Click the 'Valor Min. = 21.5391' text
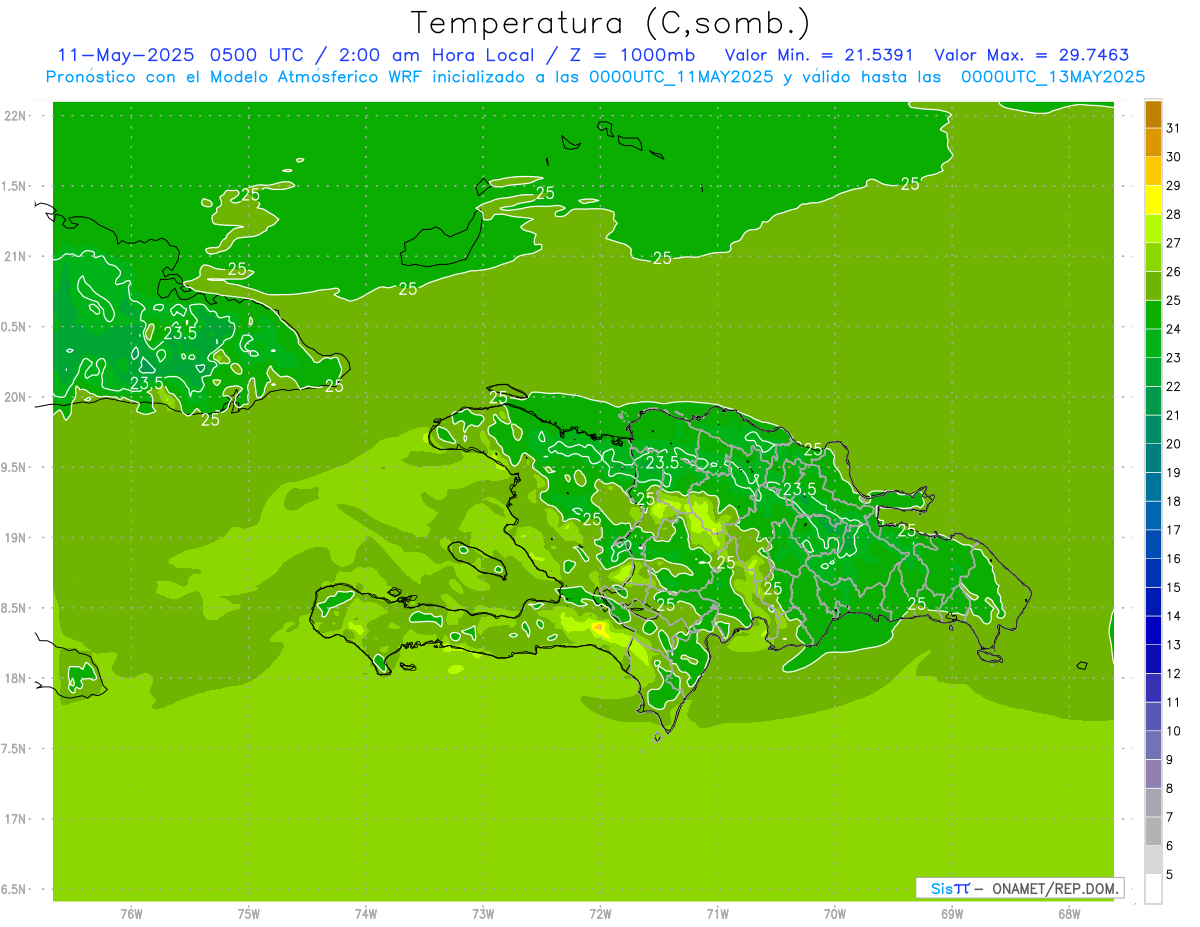Image resolution: width=1200 pixels, height=927 pixels. coord(819,55)
